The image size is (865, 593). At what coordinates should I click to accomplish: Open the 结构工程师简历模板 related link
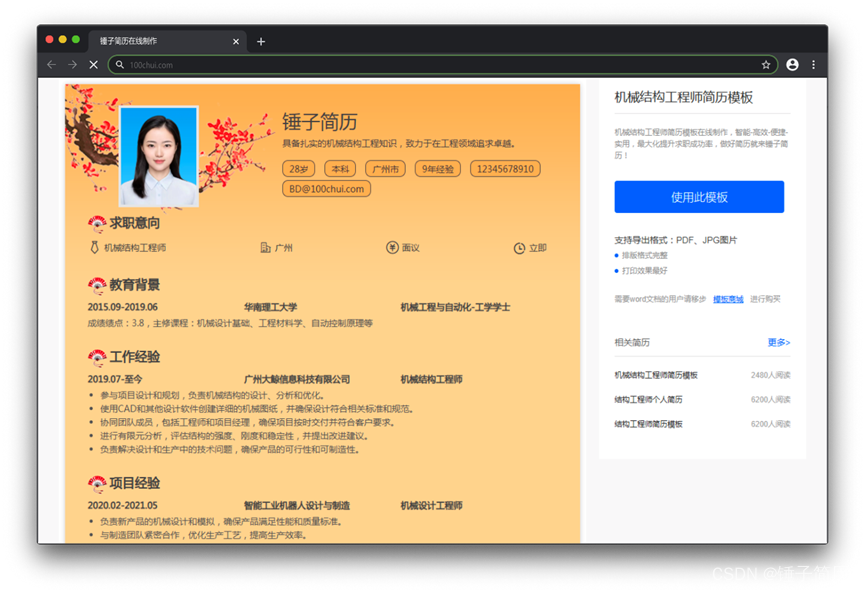click(648, 424)
